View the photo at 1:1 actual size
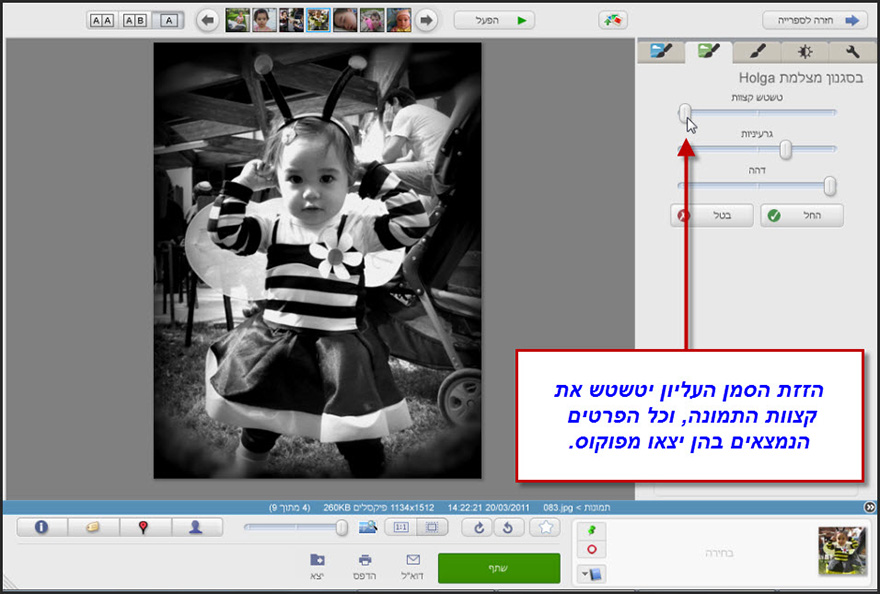This screenshot has height=594, width=880. pos(402,527)
